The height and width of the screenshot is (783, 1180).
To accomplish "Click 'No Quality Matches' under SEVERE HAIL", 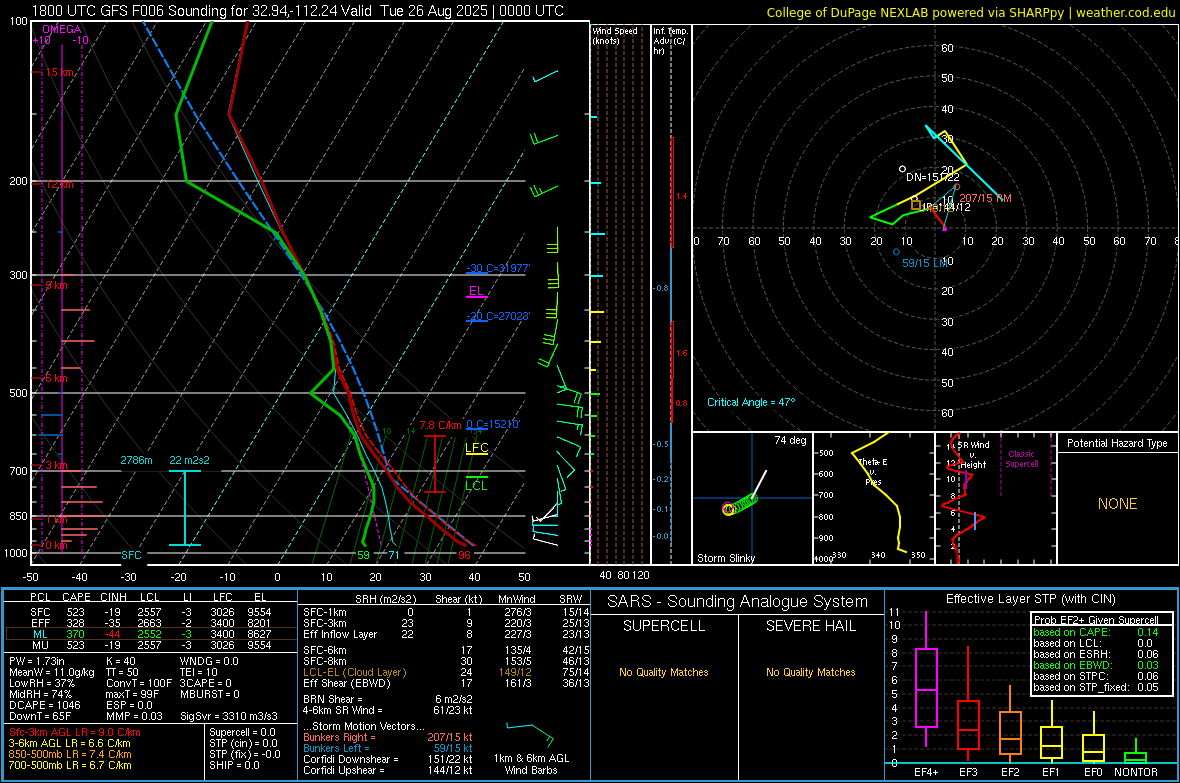I will click(810, 672).
